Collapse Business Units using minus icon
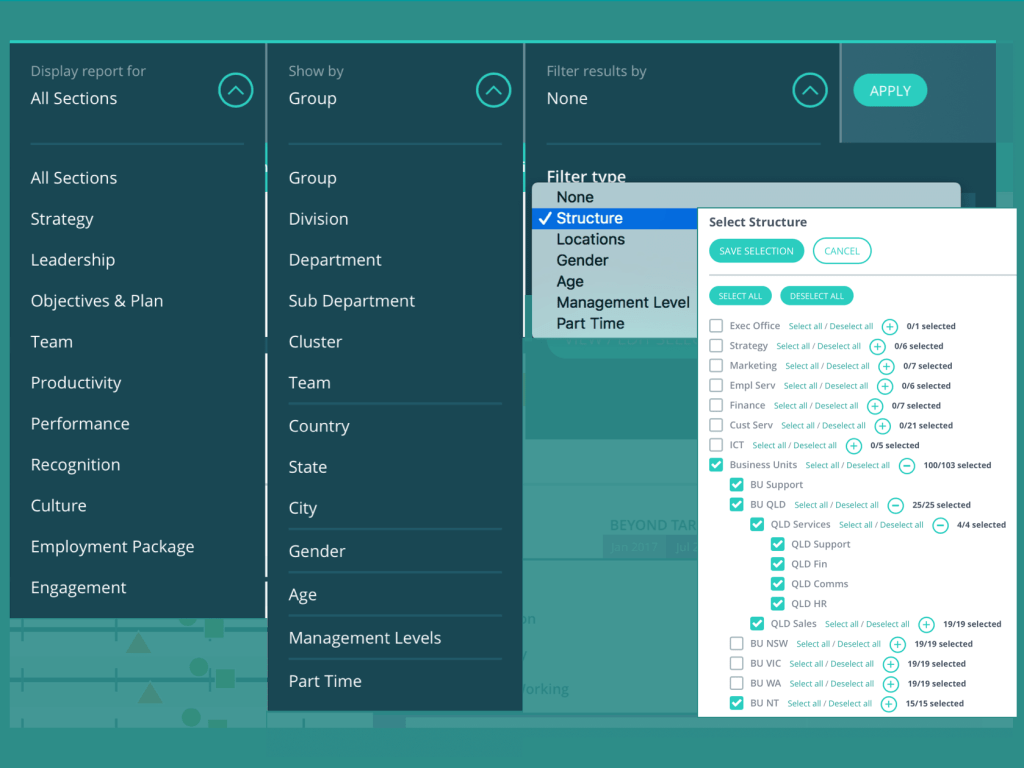The image size is (1024, 768). pos(906,465)
